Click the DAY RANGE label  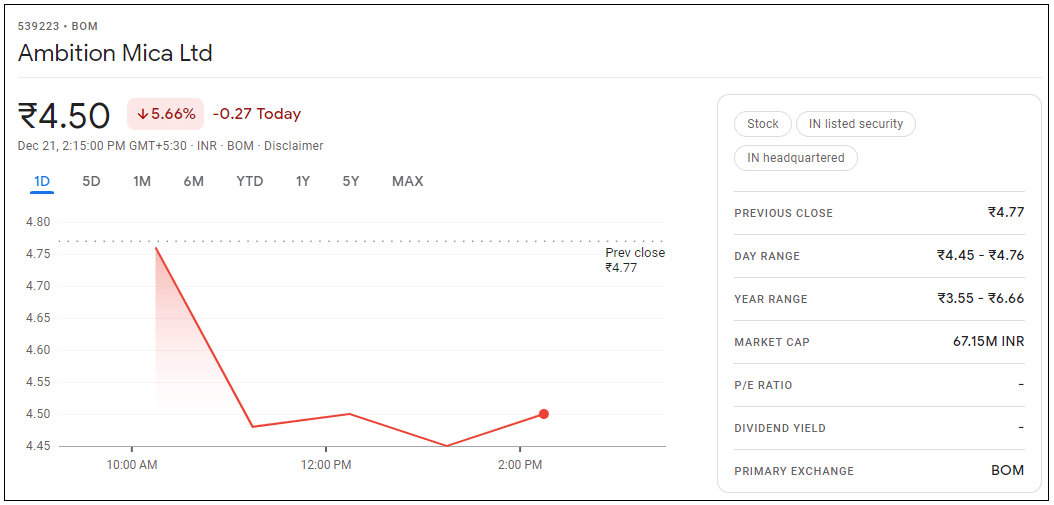point(768,256)
